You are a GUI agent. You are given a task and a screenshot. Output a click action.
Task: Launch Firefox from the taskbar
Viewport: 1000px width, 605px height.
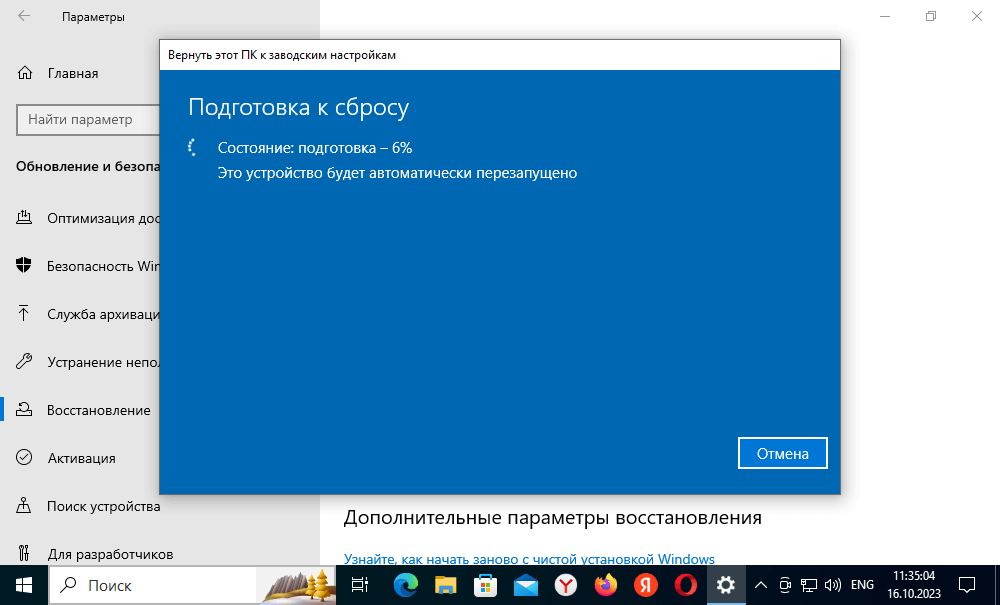click(x=605, y=584)
